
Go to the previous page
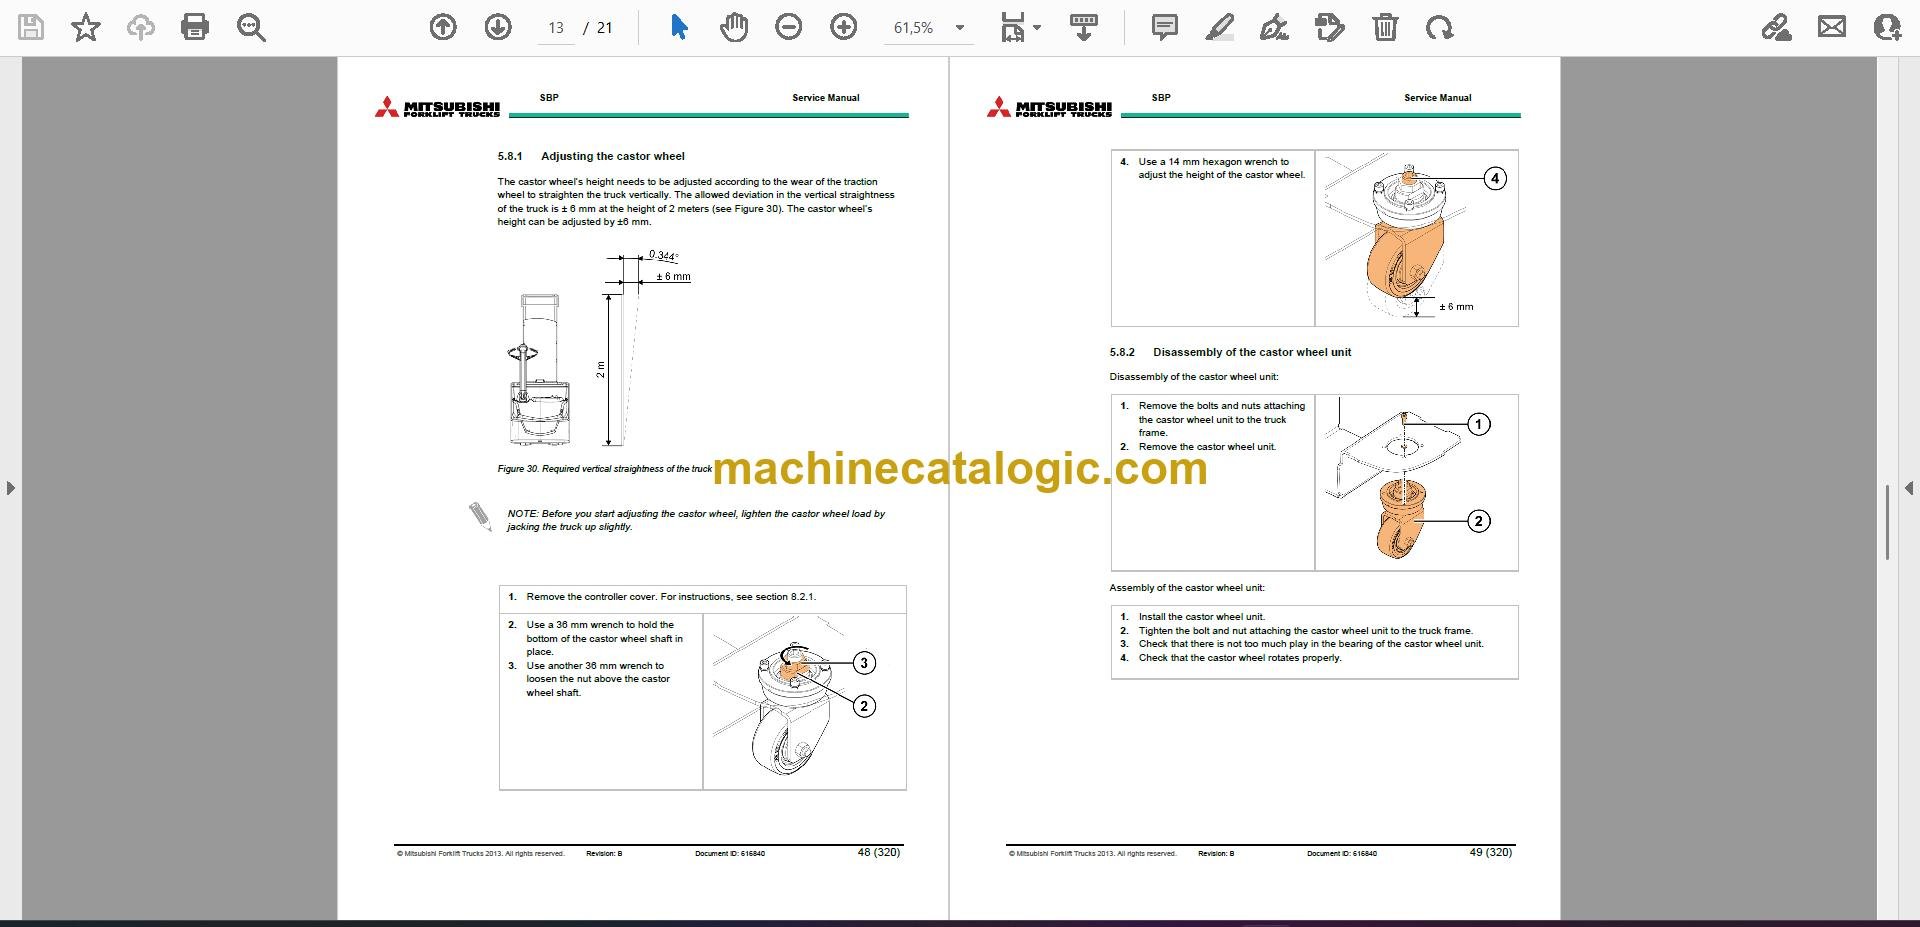pos(443,27)
